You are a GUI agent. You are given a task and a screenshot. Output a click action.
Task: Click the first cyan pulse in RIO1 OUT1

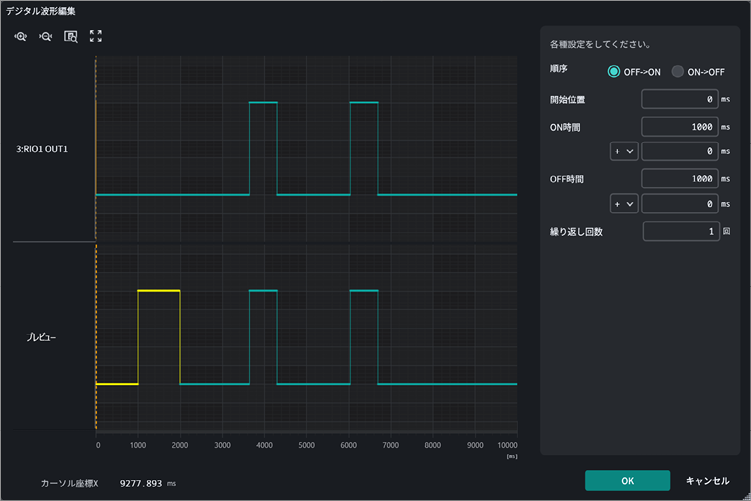tap(263, 148)
